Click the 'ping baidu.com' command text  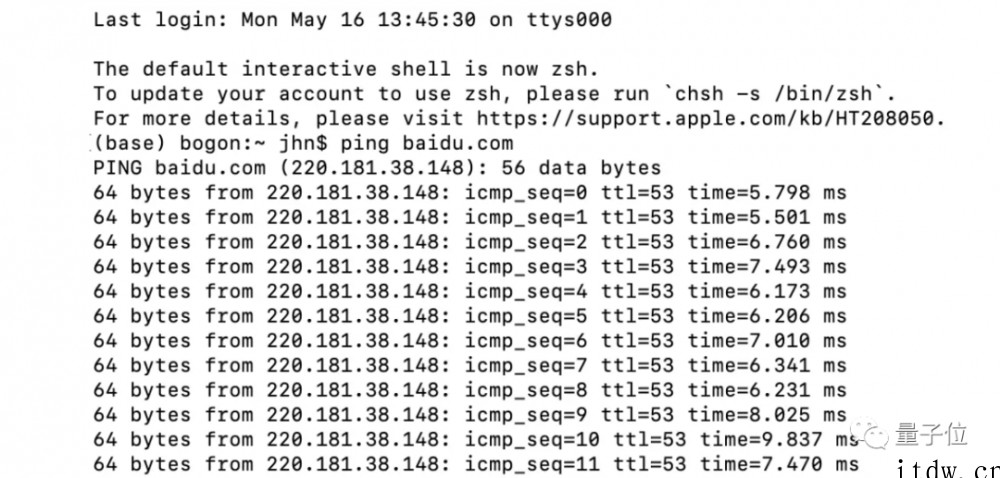(427, 143)
